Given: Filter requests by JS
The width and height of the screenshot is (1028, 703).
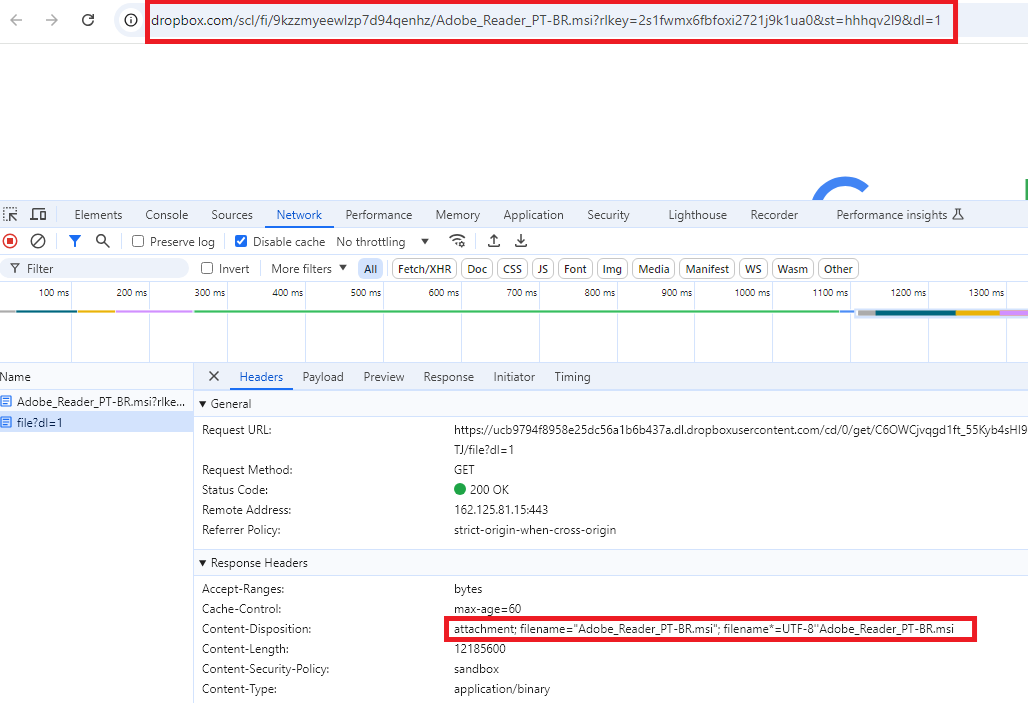Looking at the screenshot, I should pyautogui.click(x=543, y=269).
